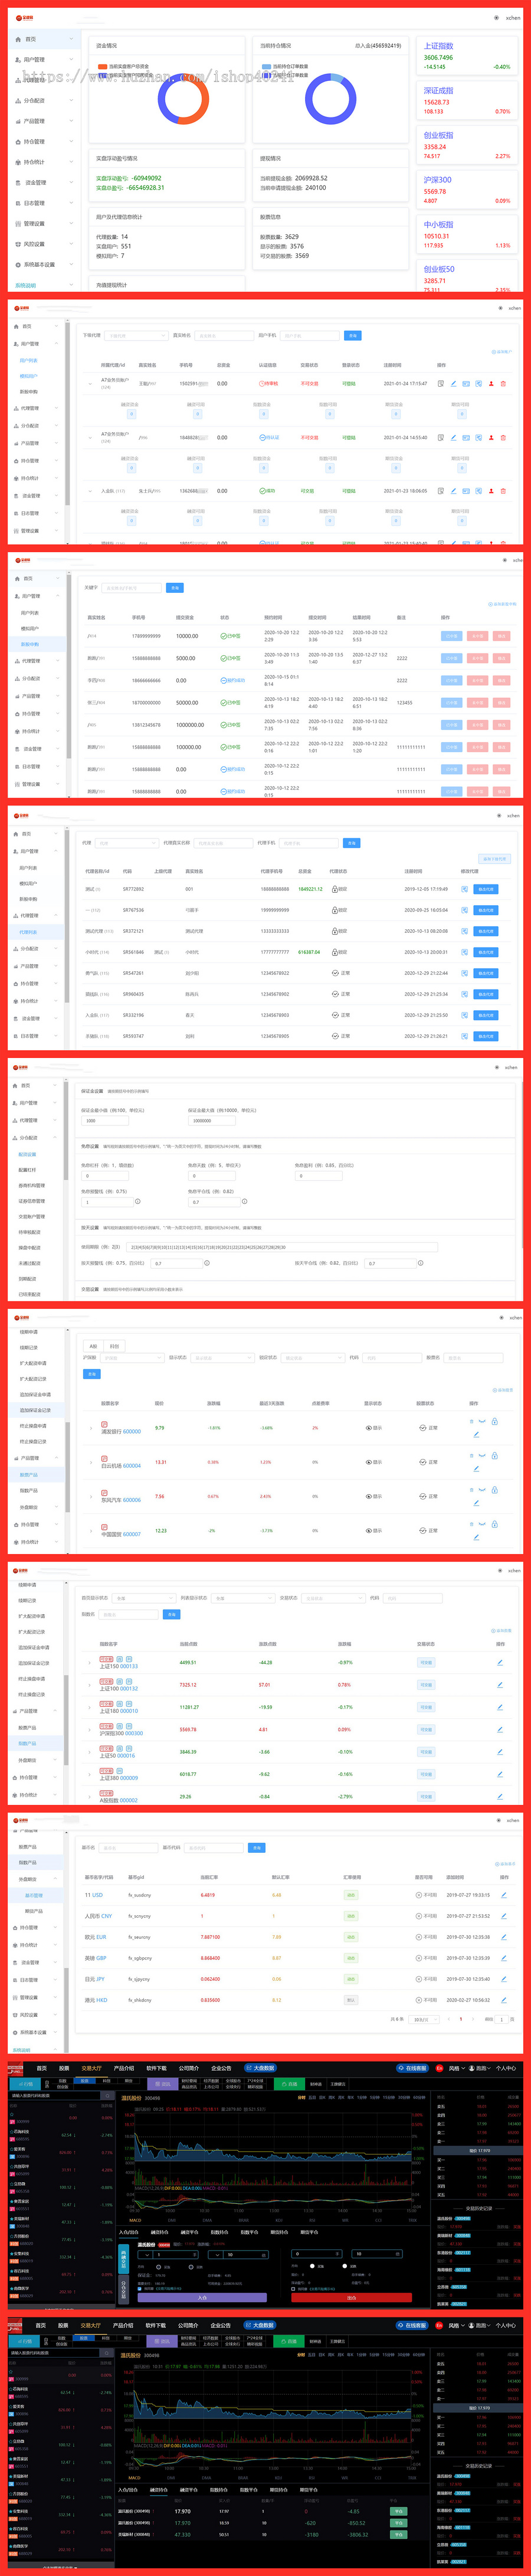Click the edit icon for the 11 USD currency row
531x2576 pixels.
point(503,1895)
